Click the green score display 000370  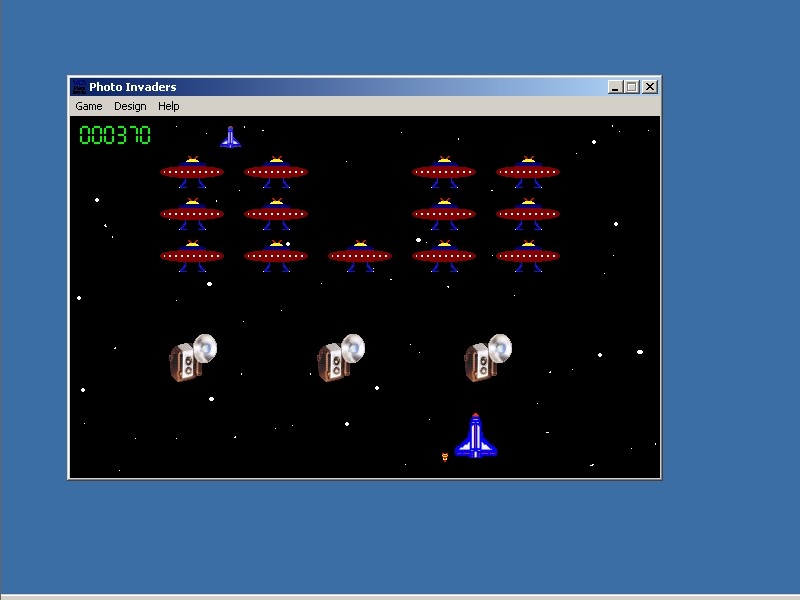pos(115,135)
